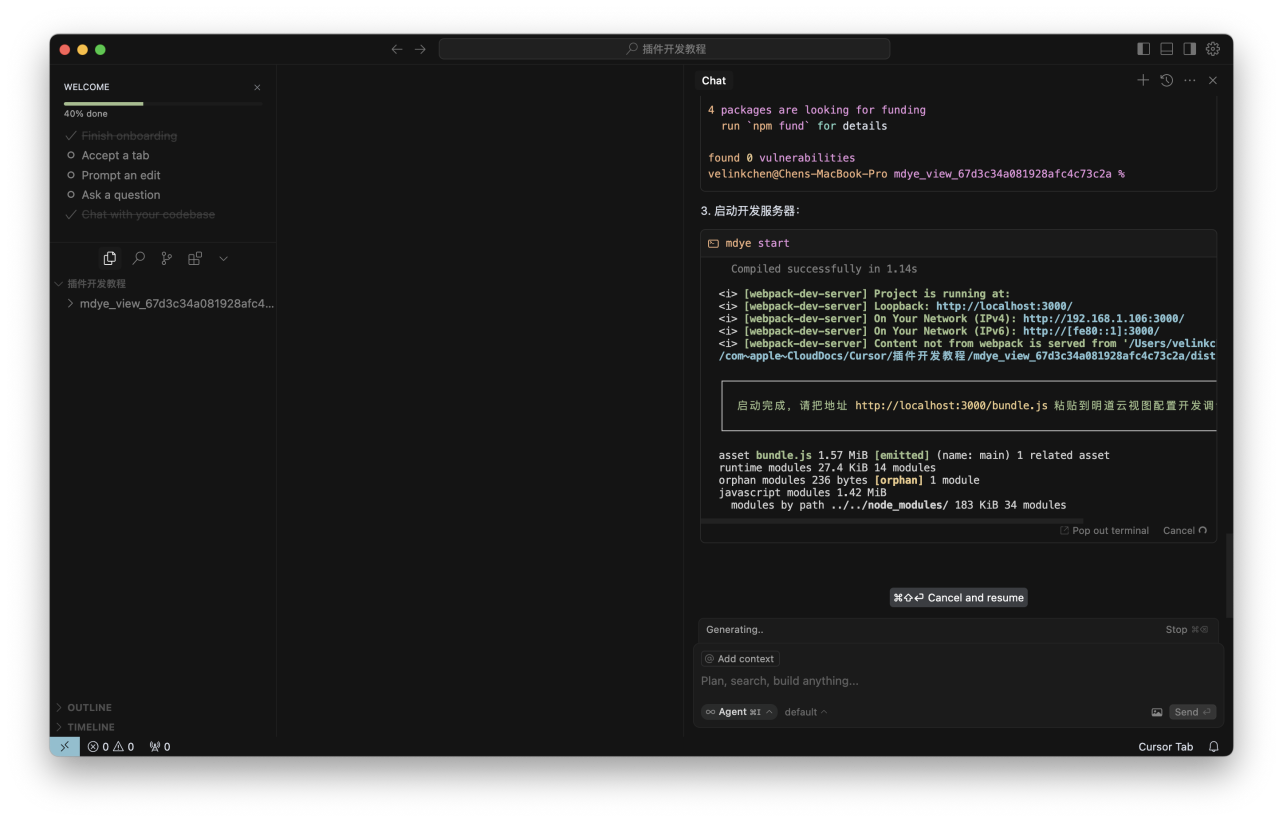Open Cursor settings gear icon
The image size is (1283, 822).
[x=1213, y=49]
